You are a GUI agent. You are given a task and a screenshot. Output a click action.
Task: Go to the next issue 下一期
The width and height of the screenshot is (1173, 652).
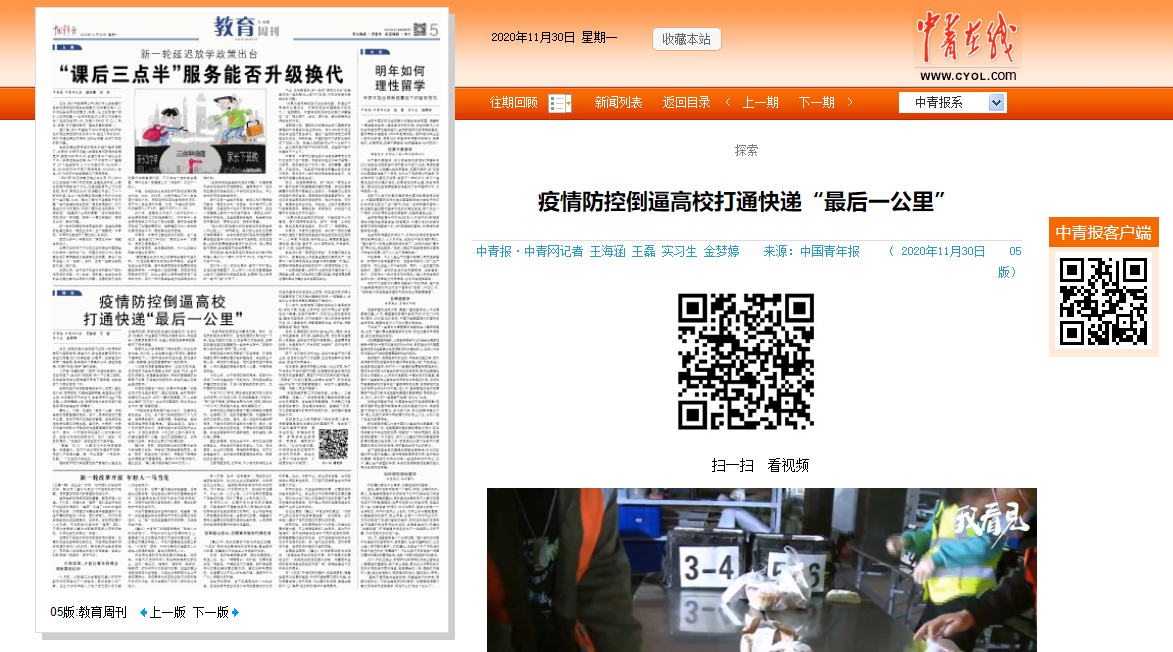point(816,102)
